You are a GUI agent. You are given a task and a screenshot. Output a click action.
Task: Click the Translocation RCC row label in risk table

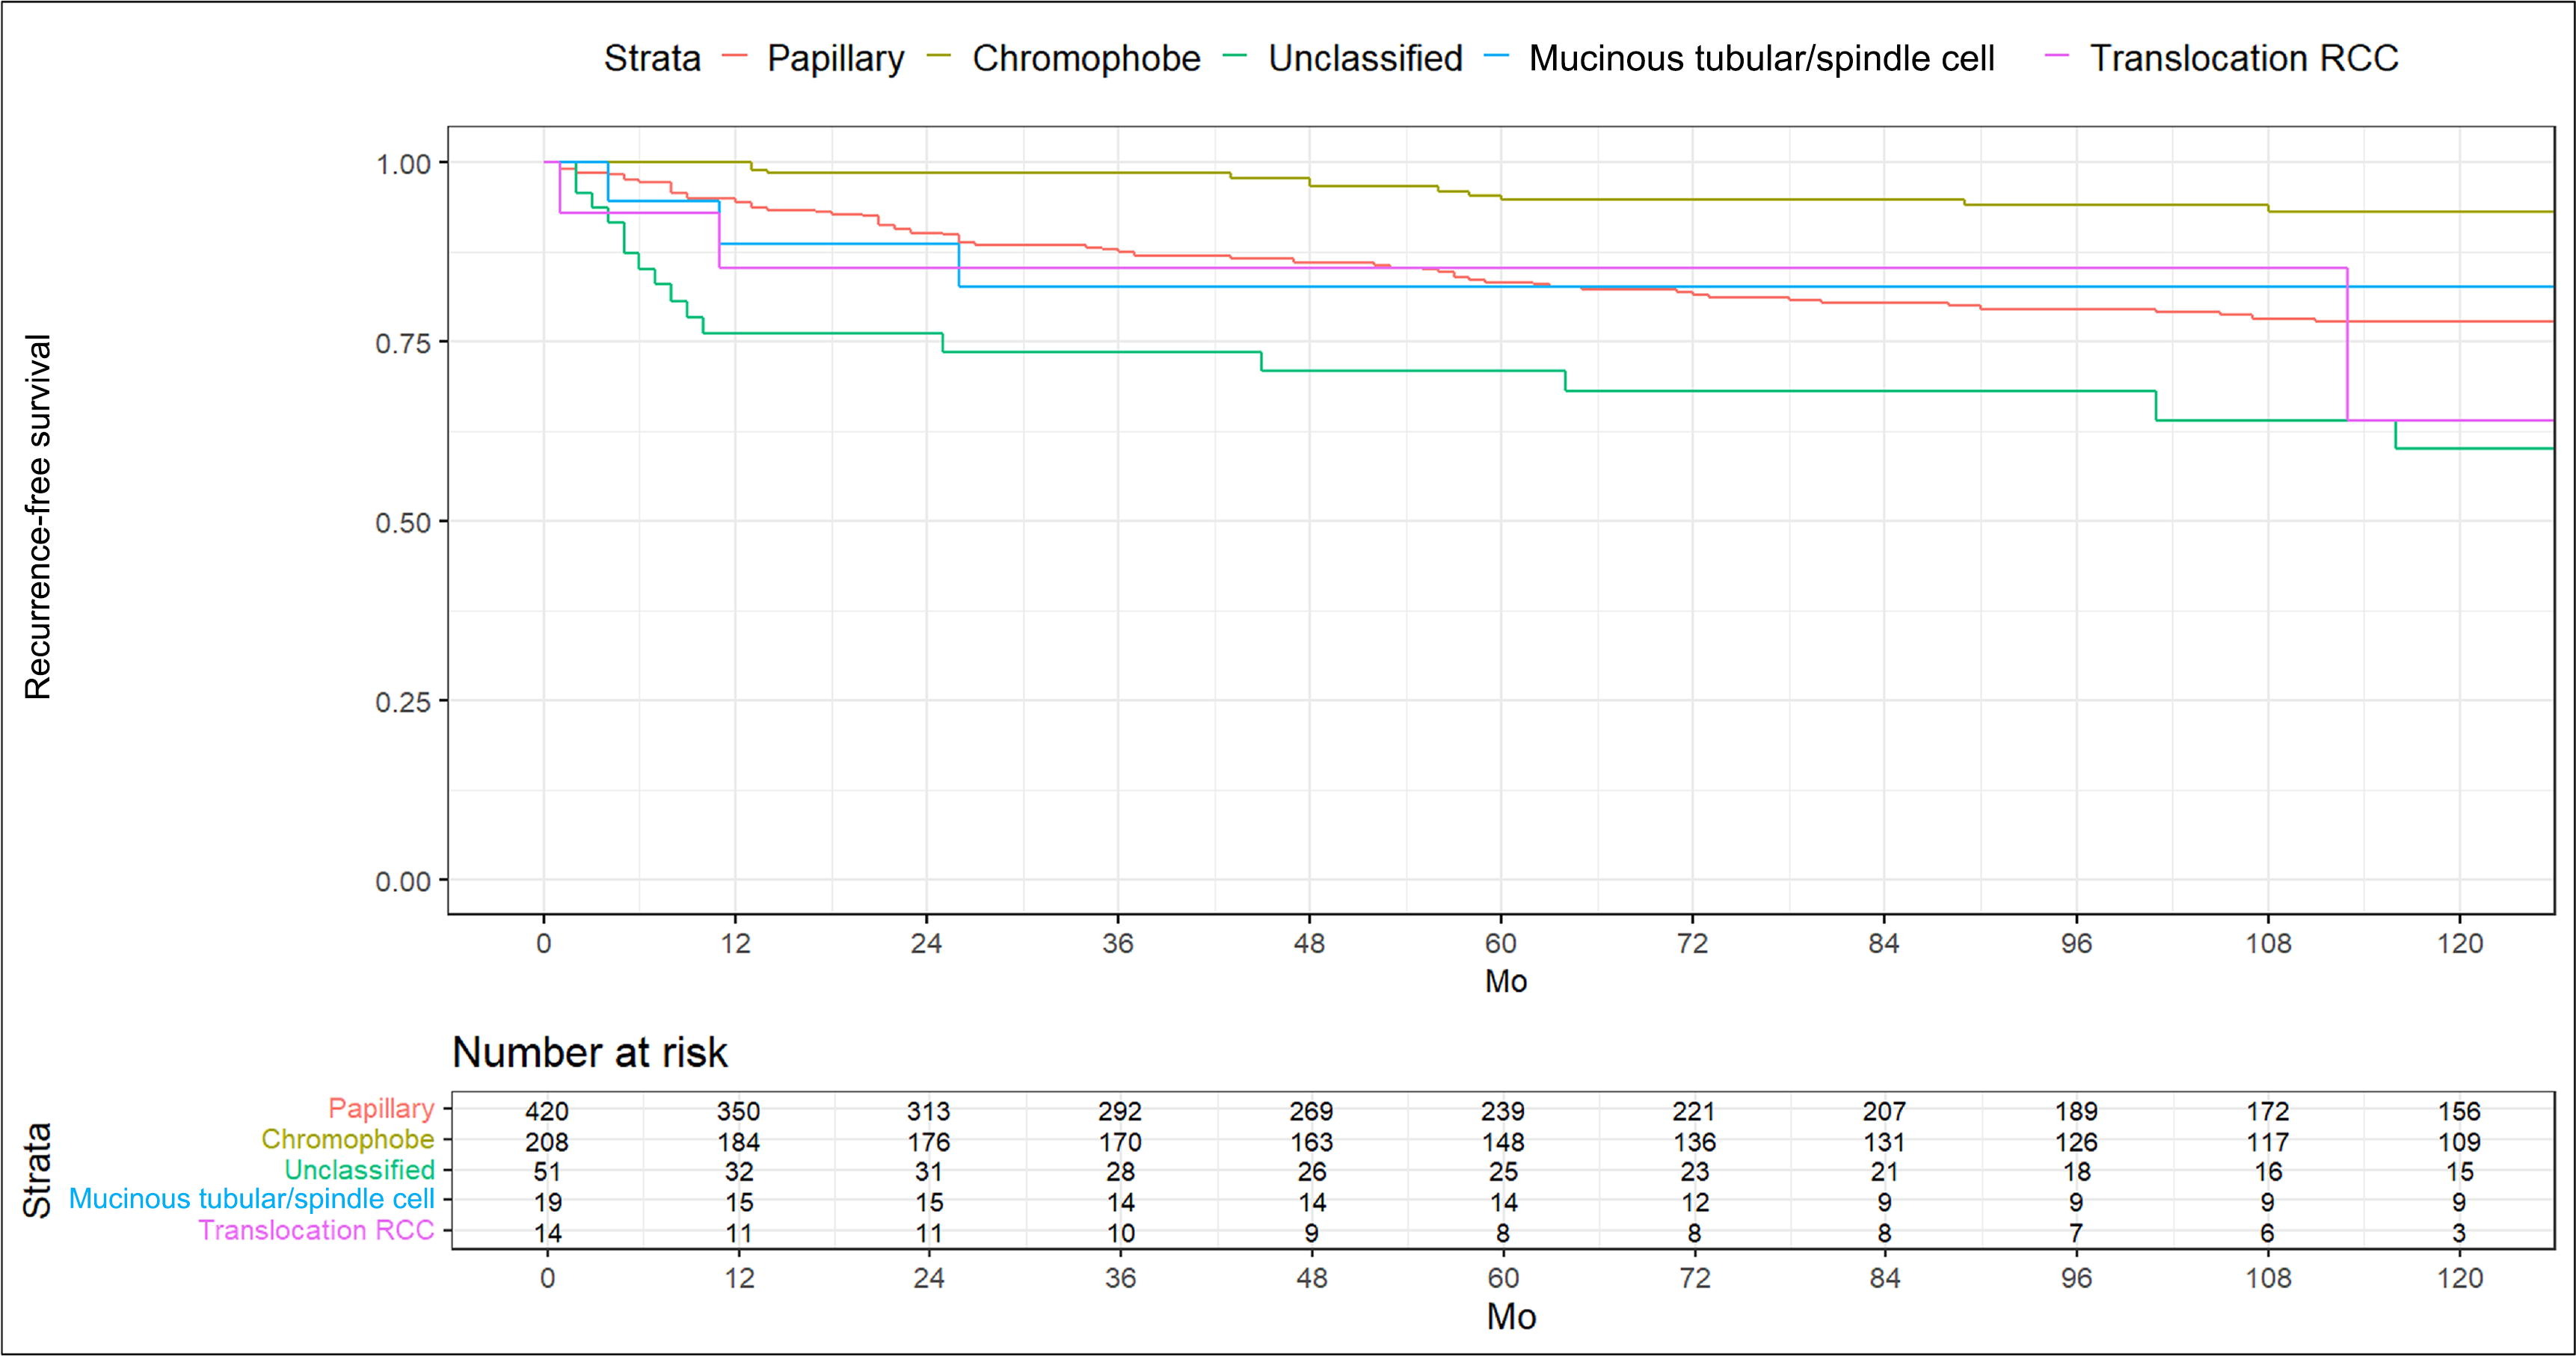coord(316,1230)
